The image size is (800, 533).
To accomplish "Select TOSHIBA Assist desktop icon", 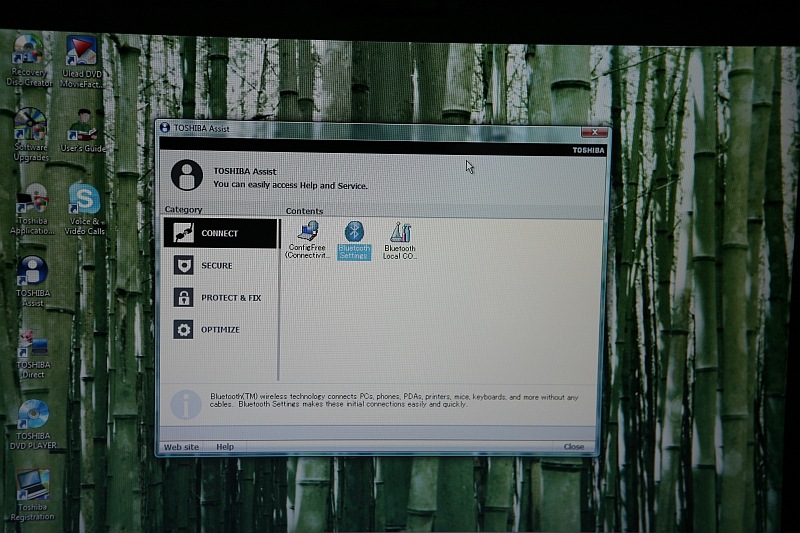I will coord(33,282).
